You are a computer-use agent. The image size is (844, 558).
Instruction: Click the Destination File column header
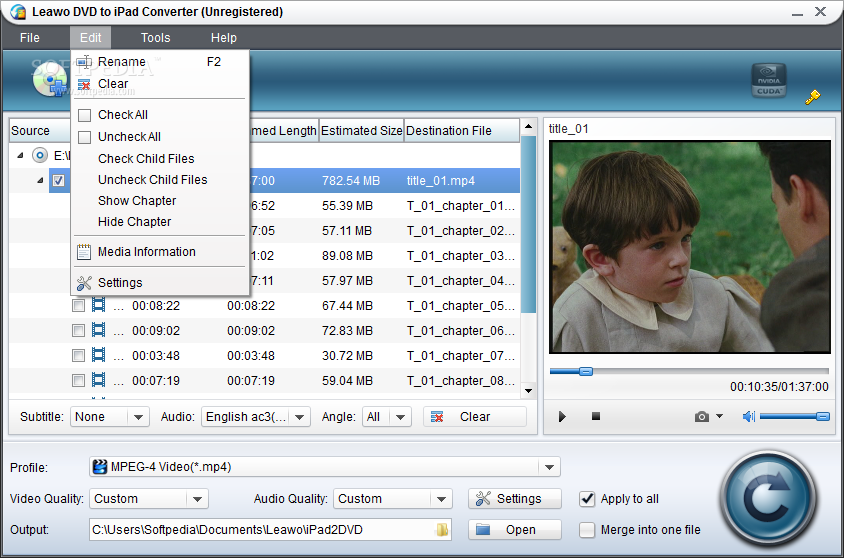click(461, 131)
